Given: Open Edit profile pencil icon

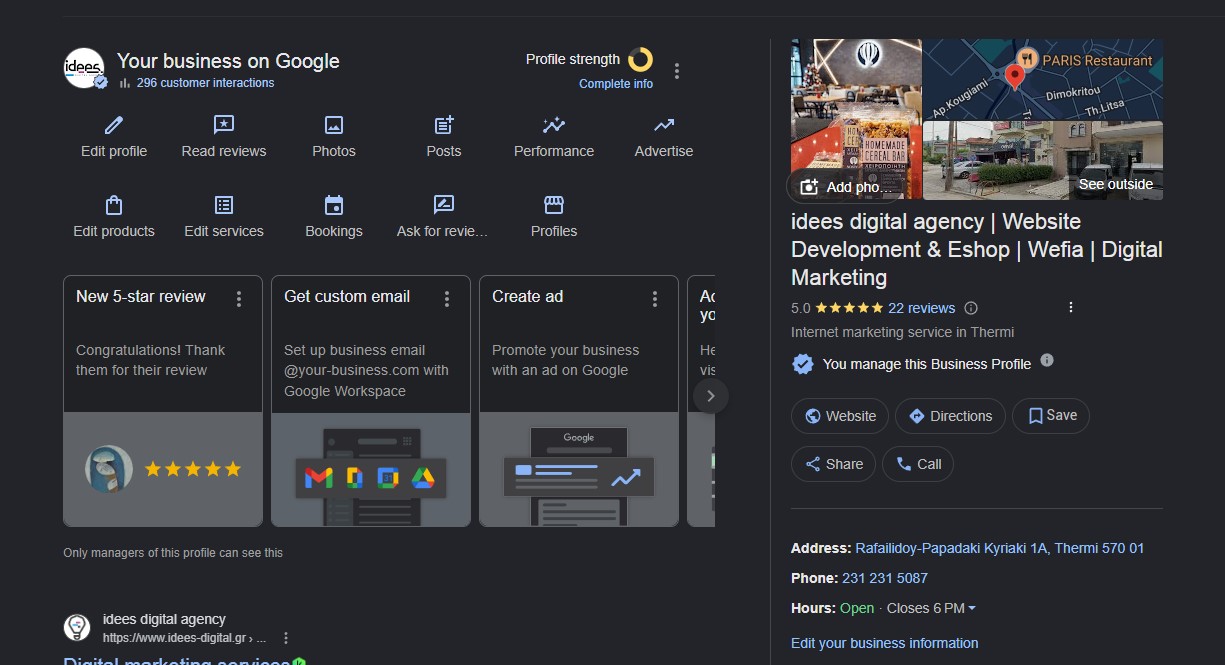Looking at the screenshot, I should (x=114, y=125).
